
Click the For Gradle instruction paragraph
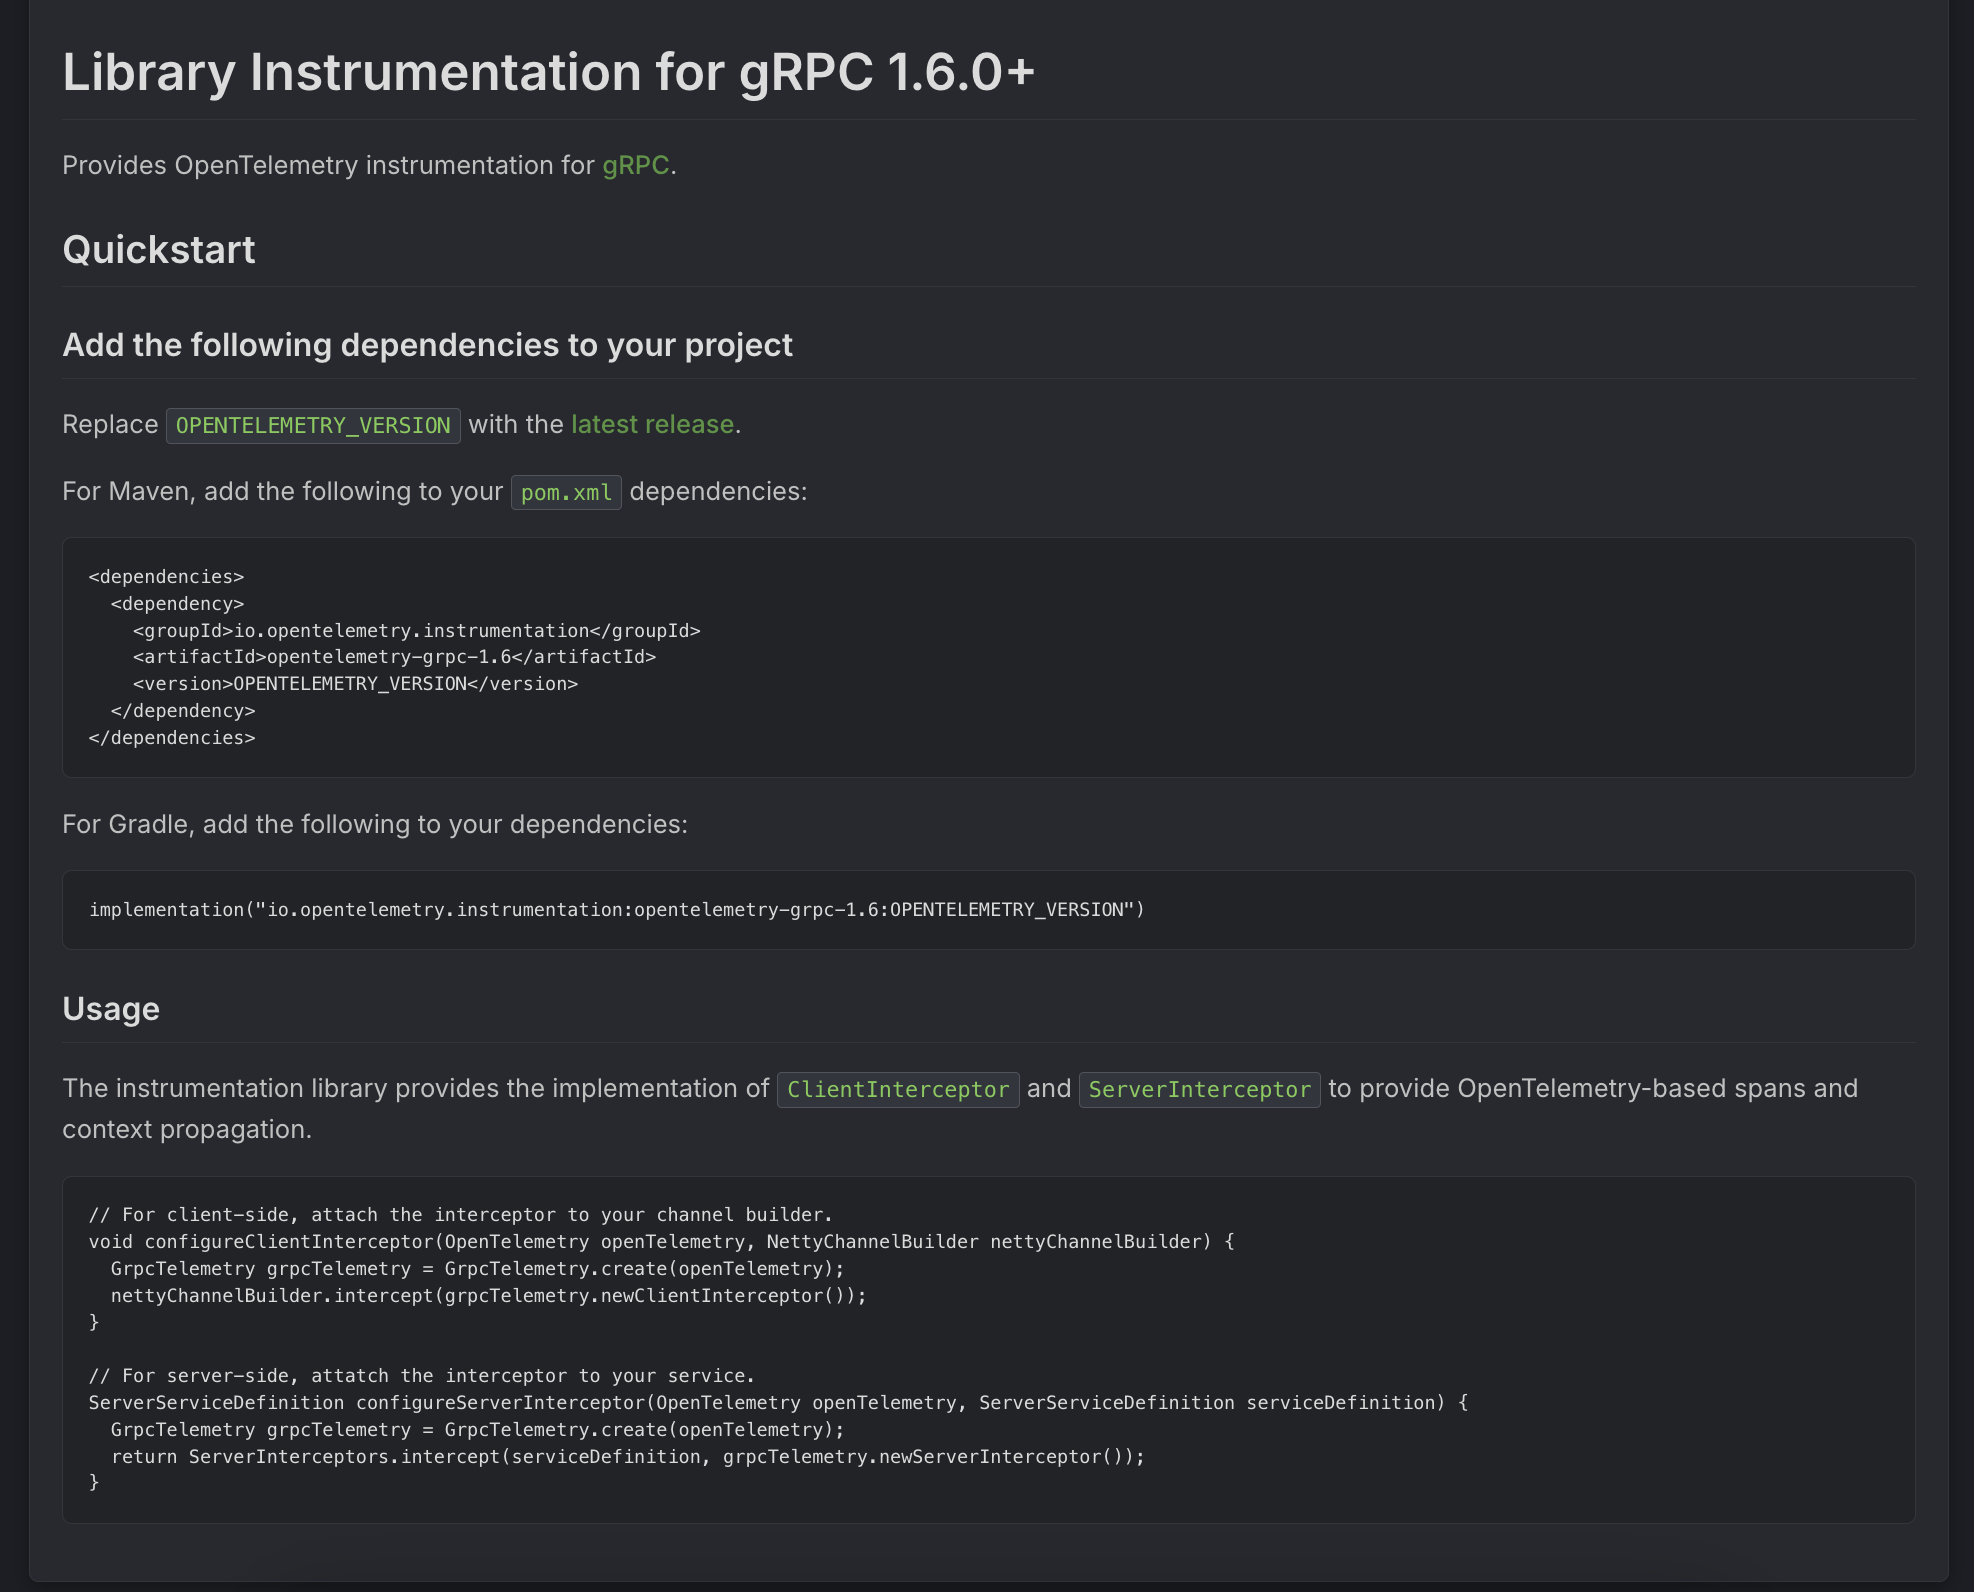[375, 824]
